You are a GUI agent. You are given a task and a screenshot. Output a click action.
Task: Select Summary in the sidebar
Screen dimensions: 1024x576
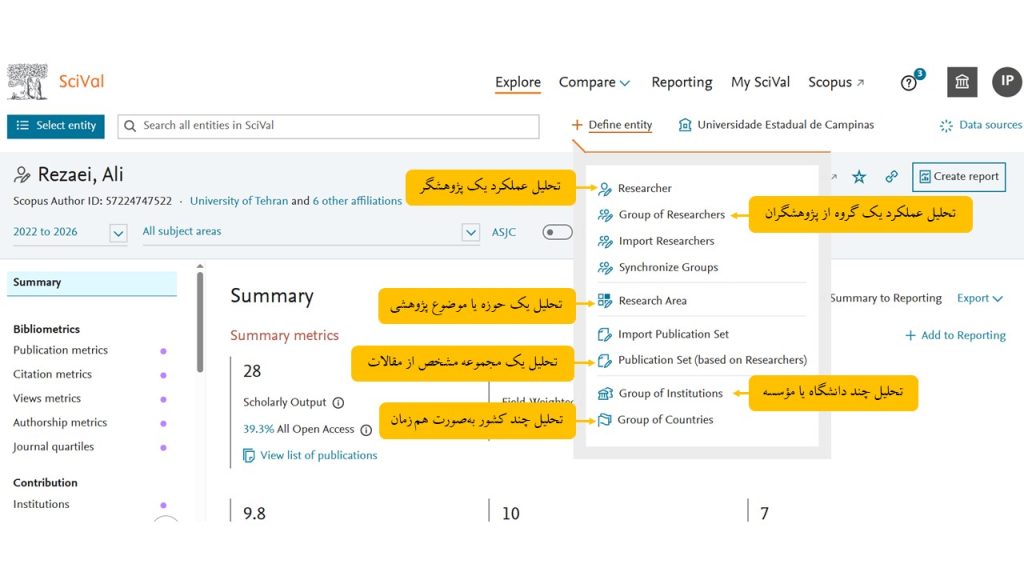coord(91,283)
